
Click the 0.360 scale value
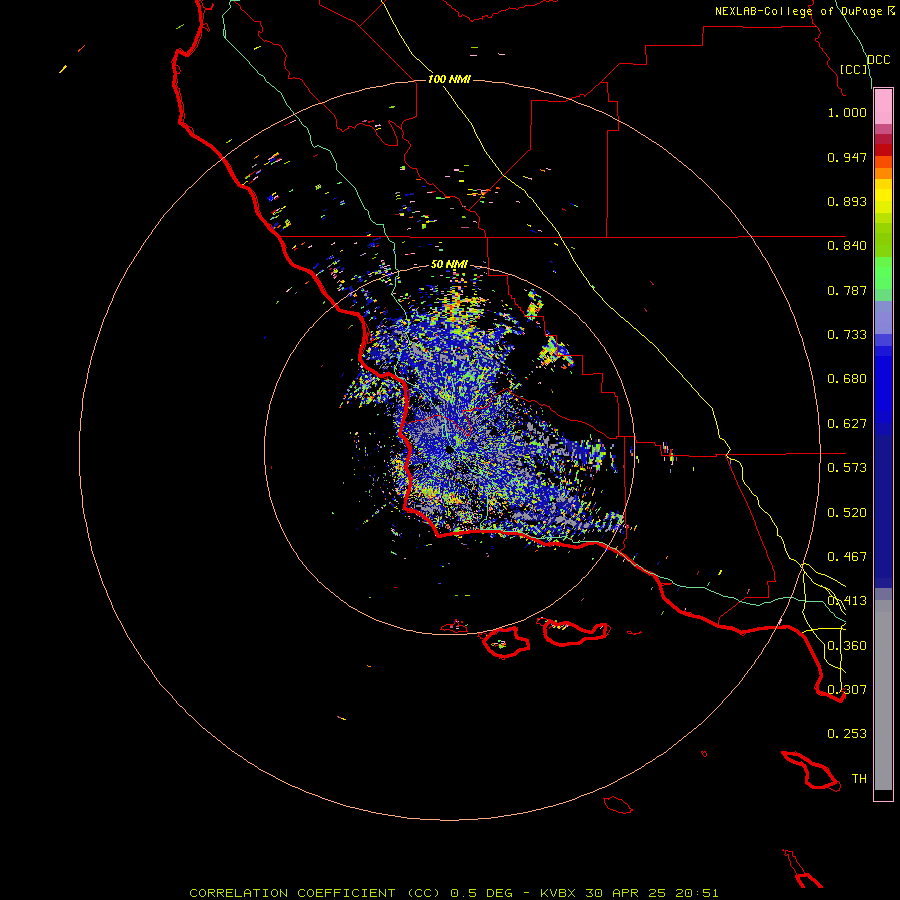tap(847, 646)
